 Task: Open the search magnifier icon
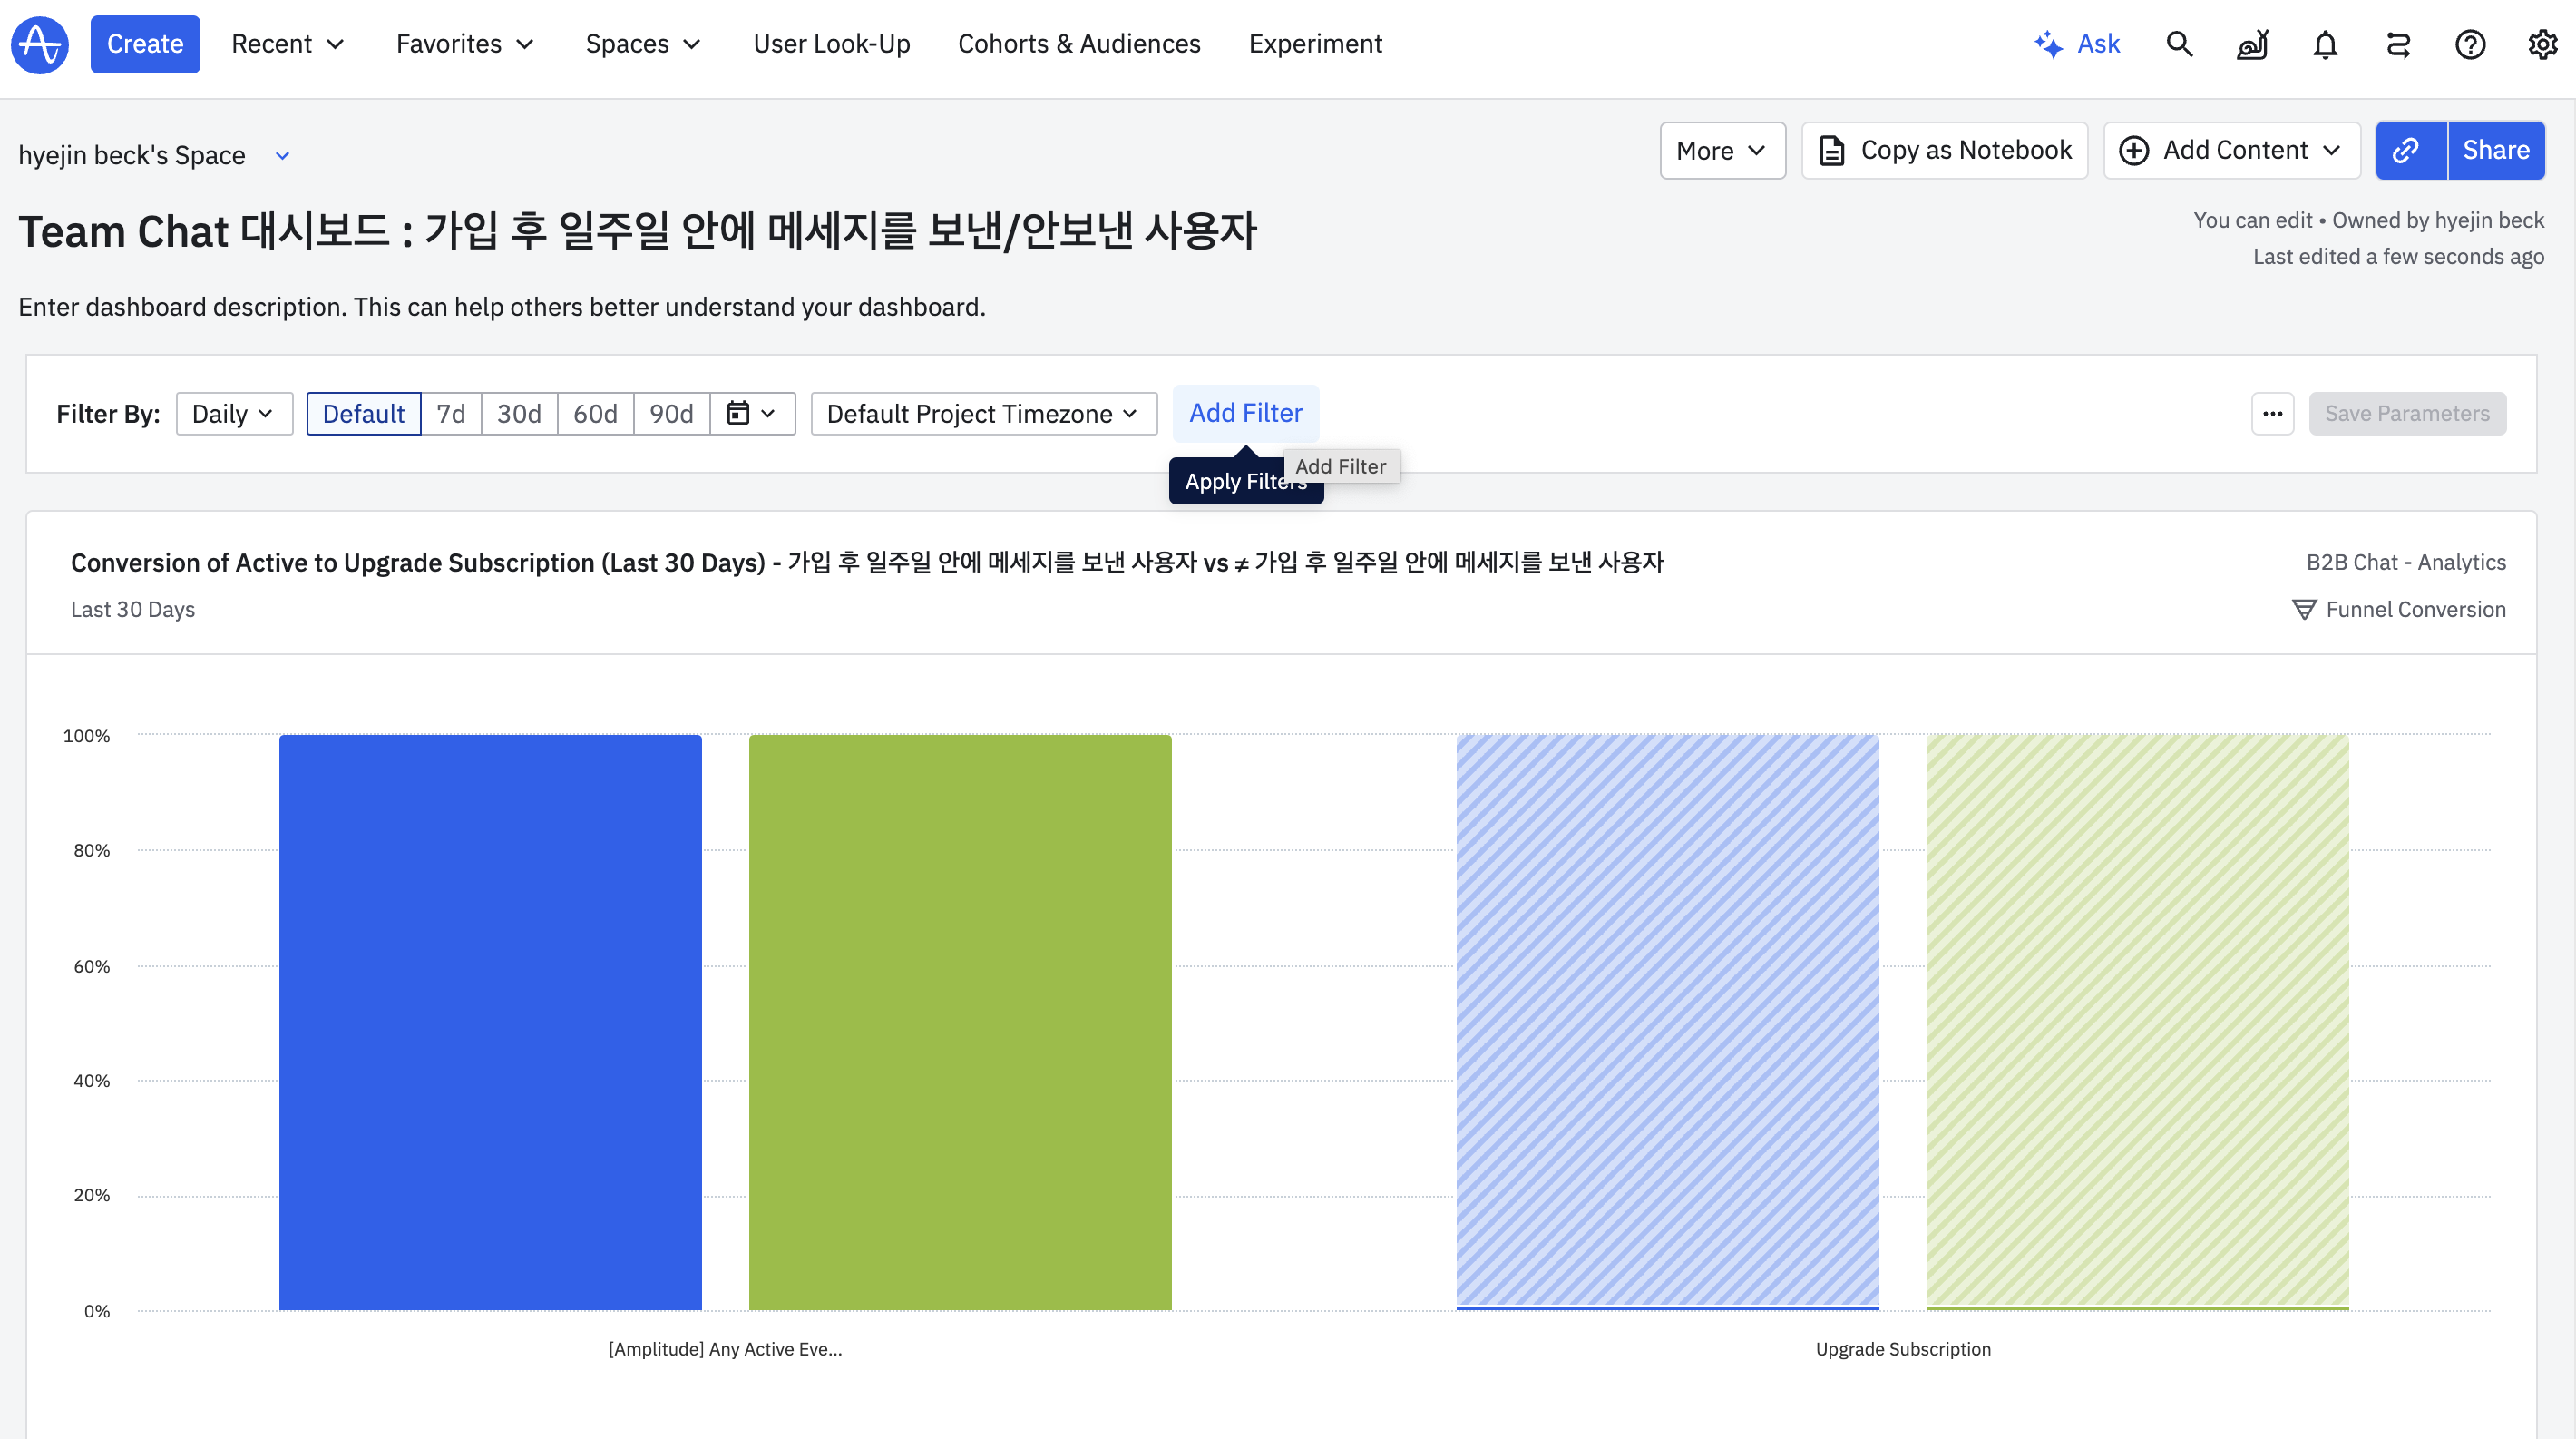click(x=2179, y=44)
